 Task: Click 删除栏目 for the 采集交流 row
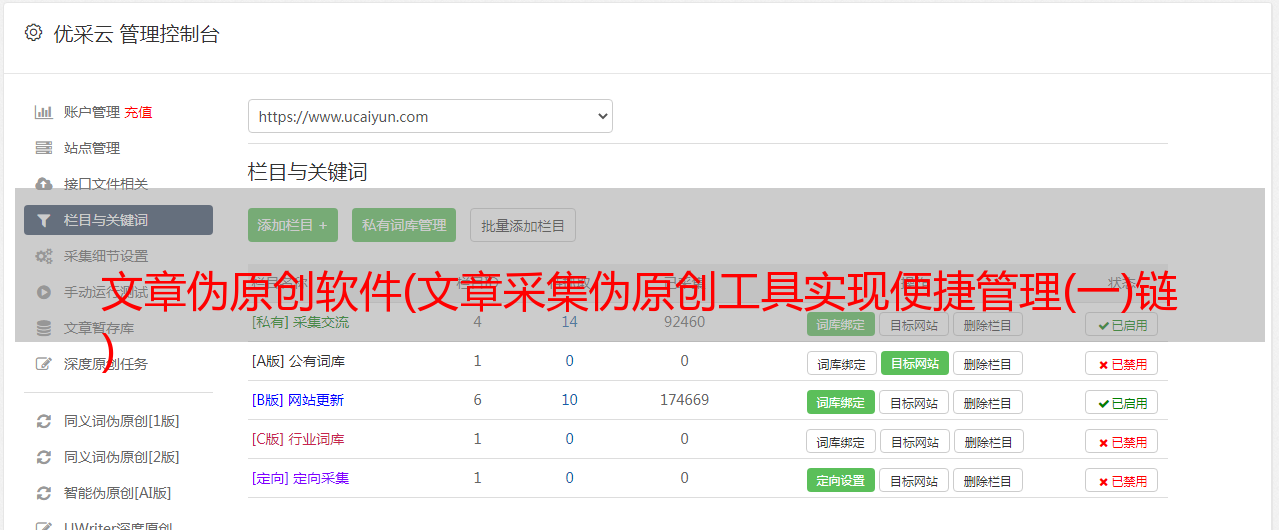click(988, 324)
